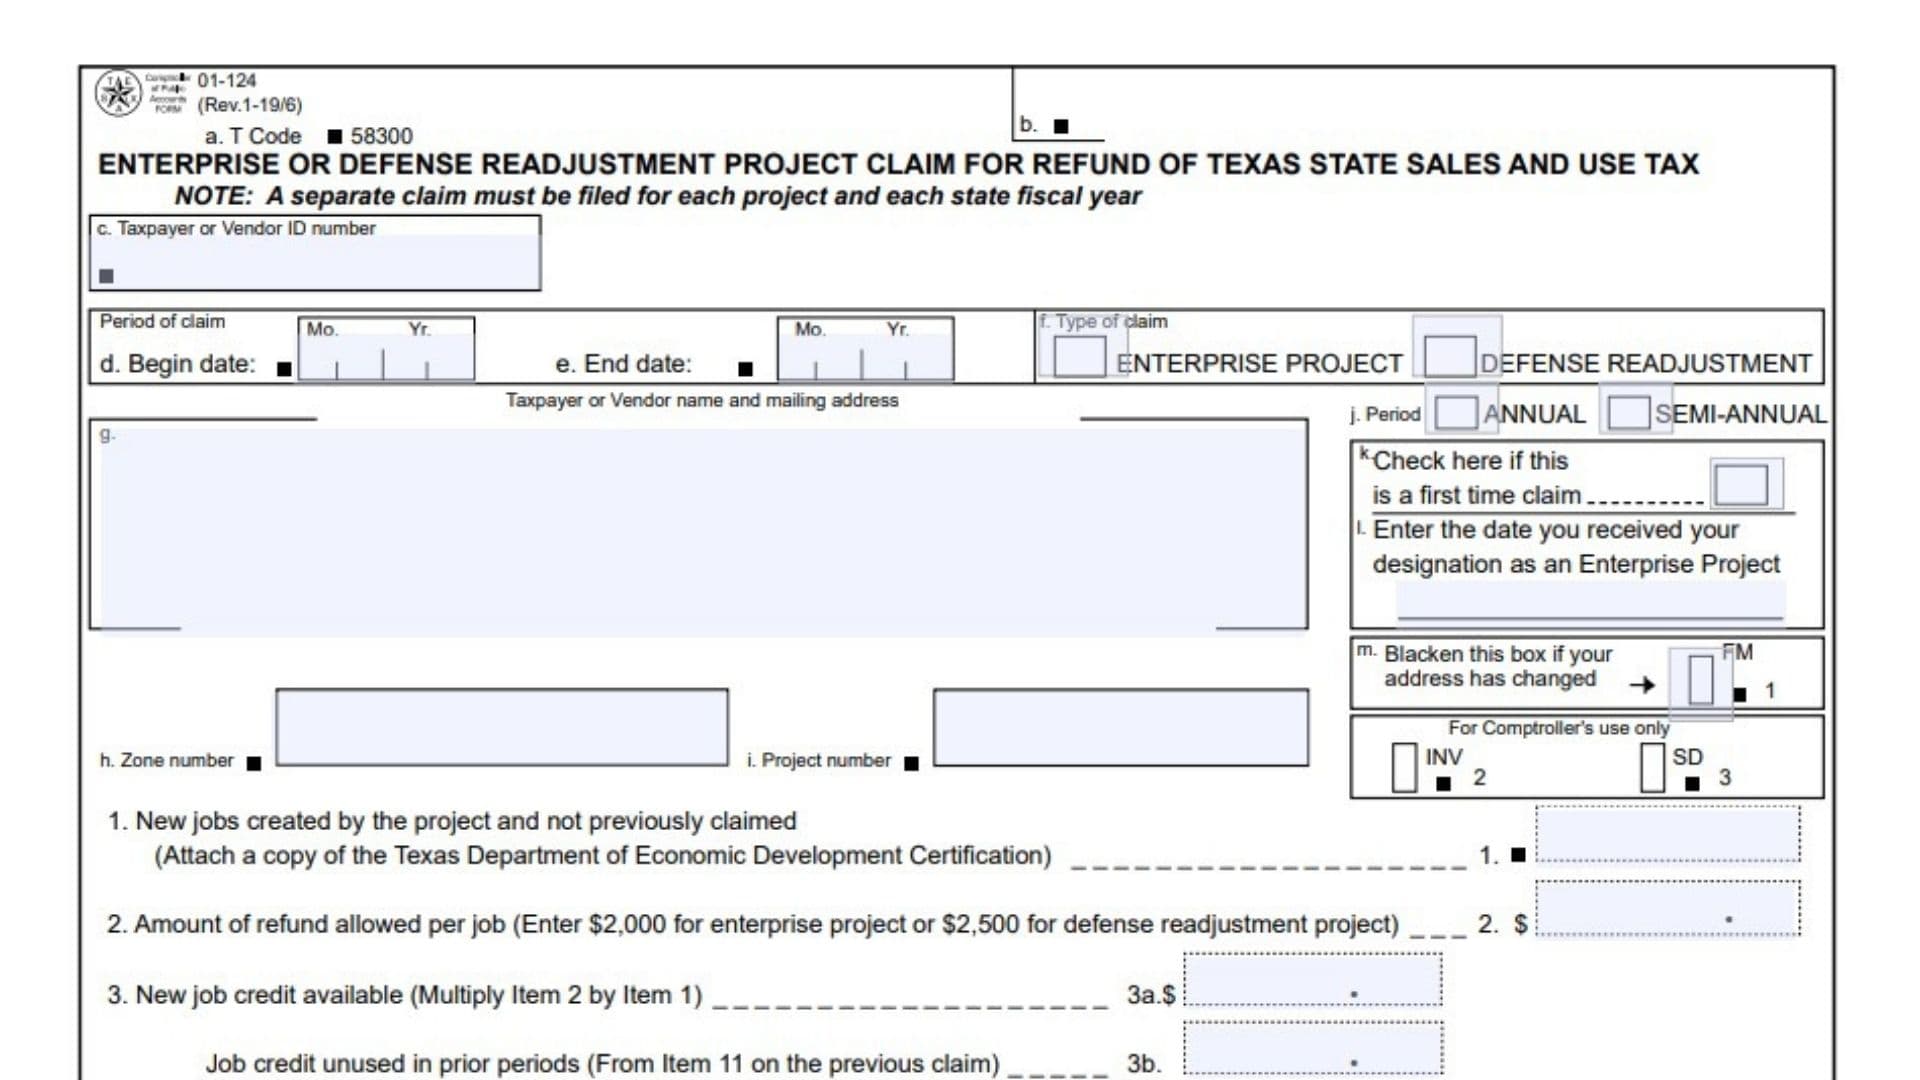This screenshot has height=1080, width=1920.
Task: Click 'Taxpayer or Vendor name and mailing address' caption
Action: tap(702, 400)
